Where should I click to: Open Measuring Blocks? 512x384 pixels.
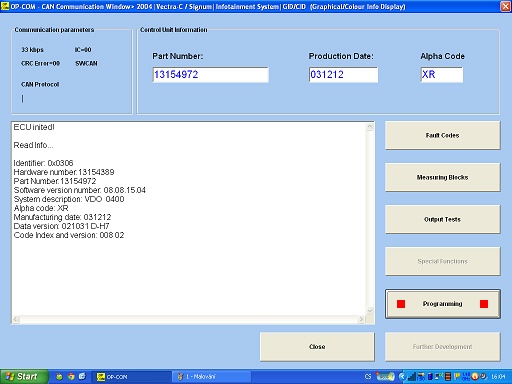442,177
